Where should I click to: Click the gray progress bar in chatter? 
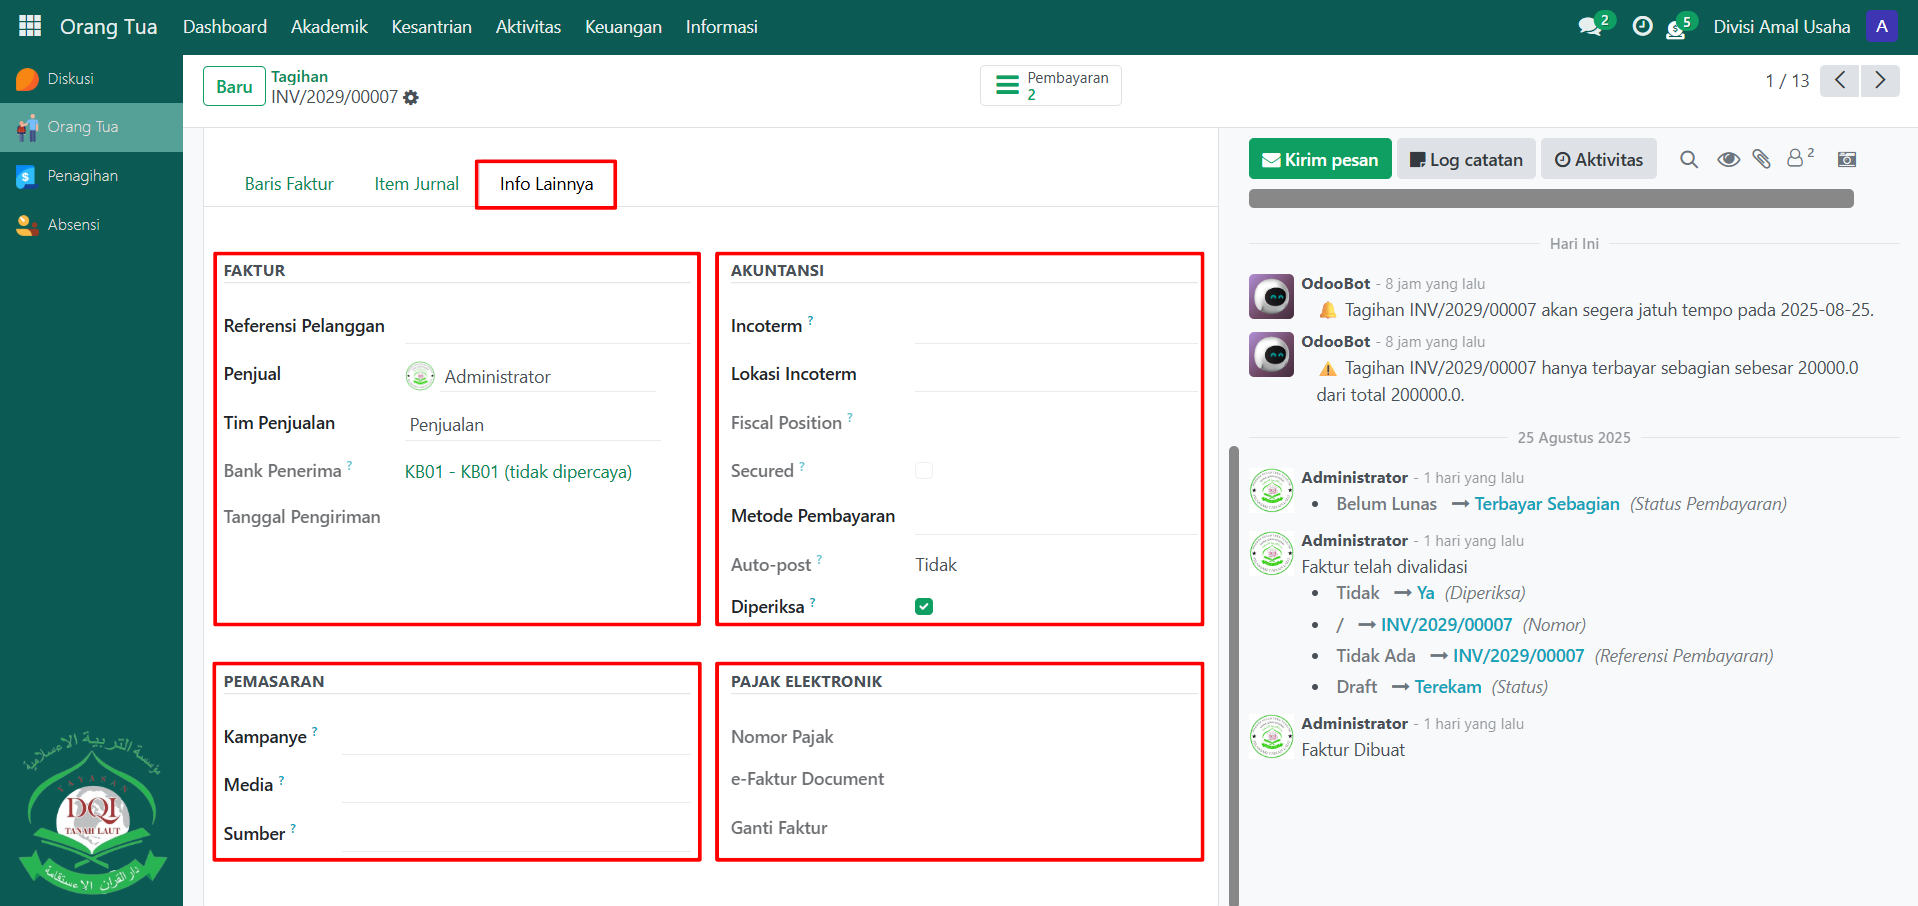[x=1551, y=199]
